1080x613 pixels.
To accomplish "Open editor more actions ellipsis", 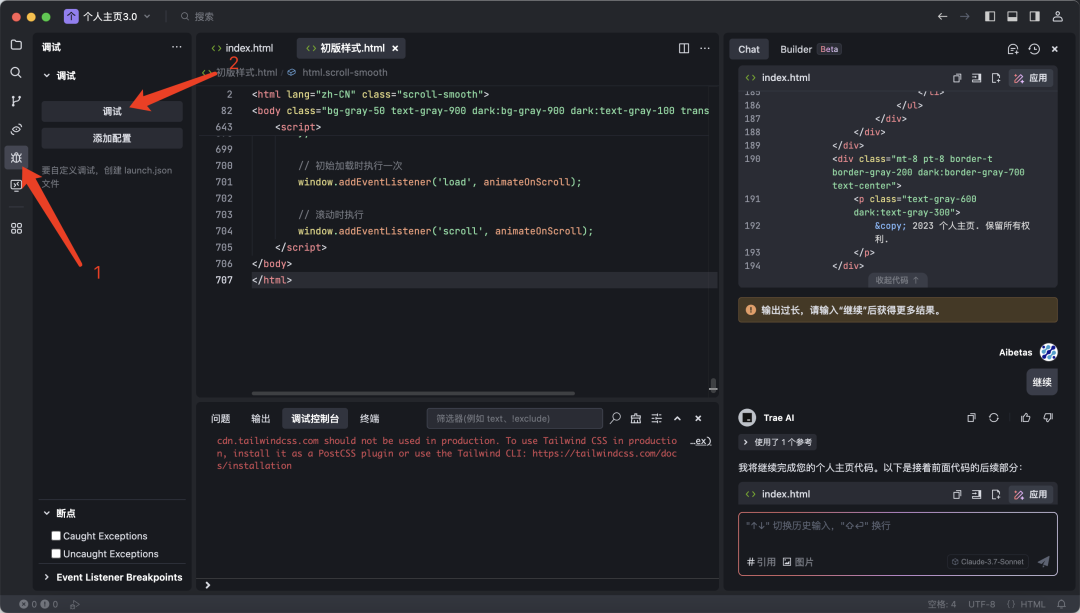I will tap(705, 48).
